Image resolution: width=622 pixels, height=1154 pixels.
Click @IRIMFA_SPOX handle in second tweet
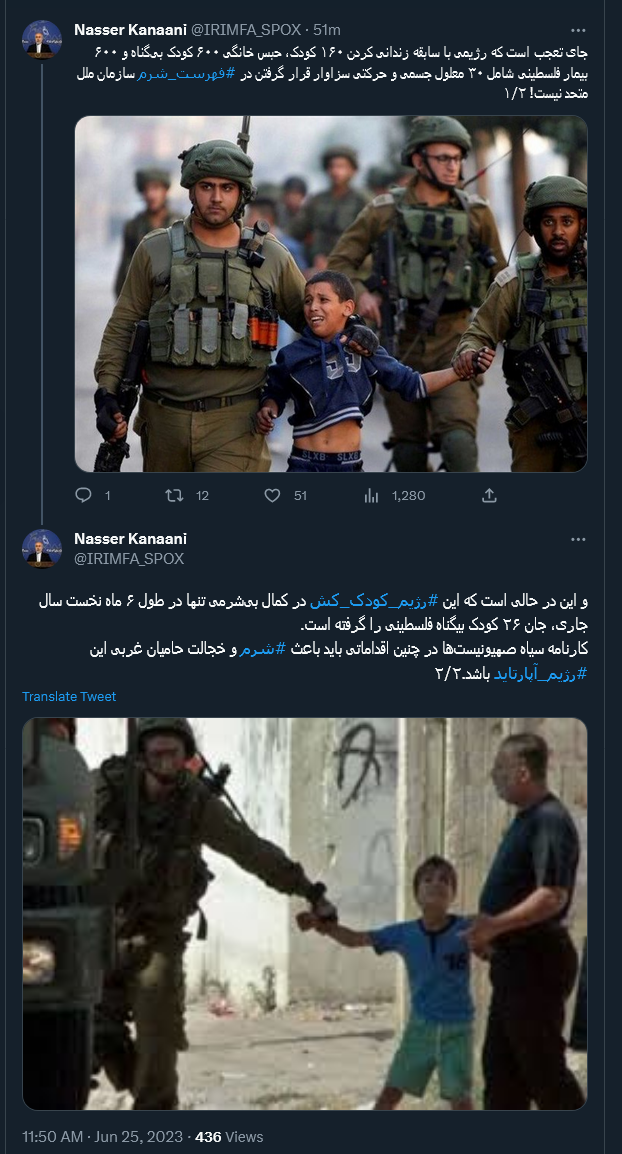tap(129, 558)
